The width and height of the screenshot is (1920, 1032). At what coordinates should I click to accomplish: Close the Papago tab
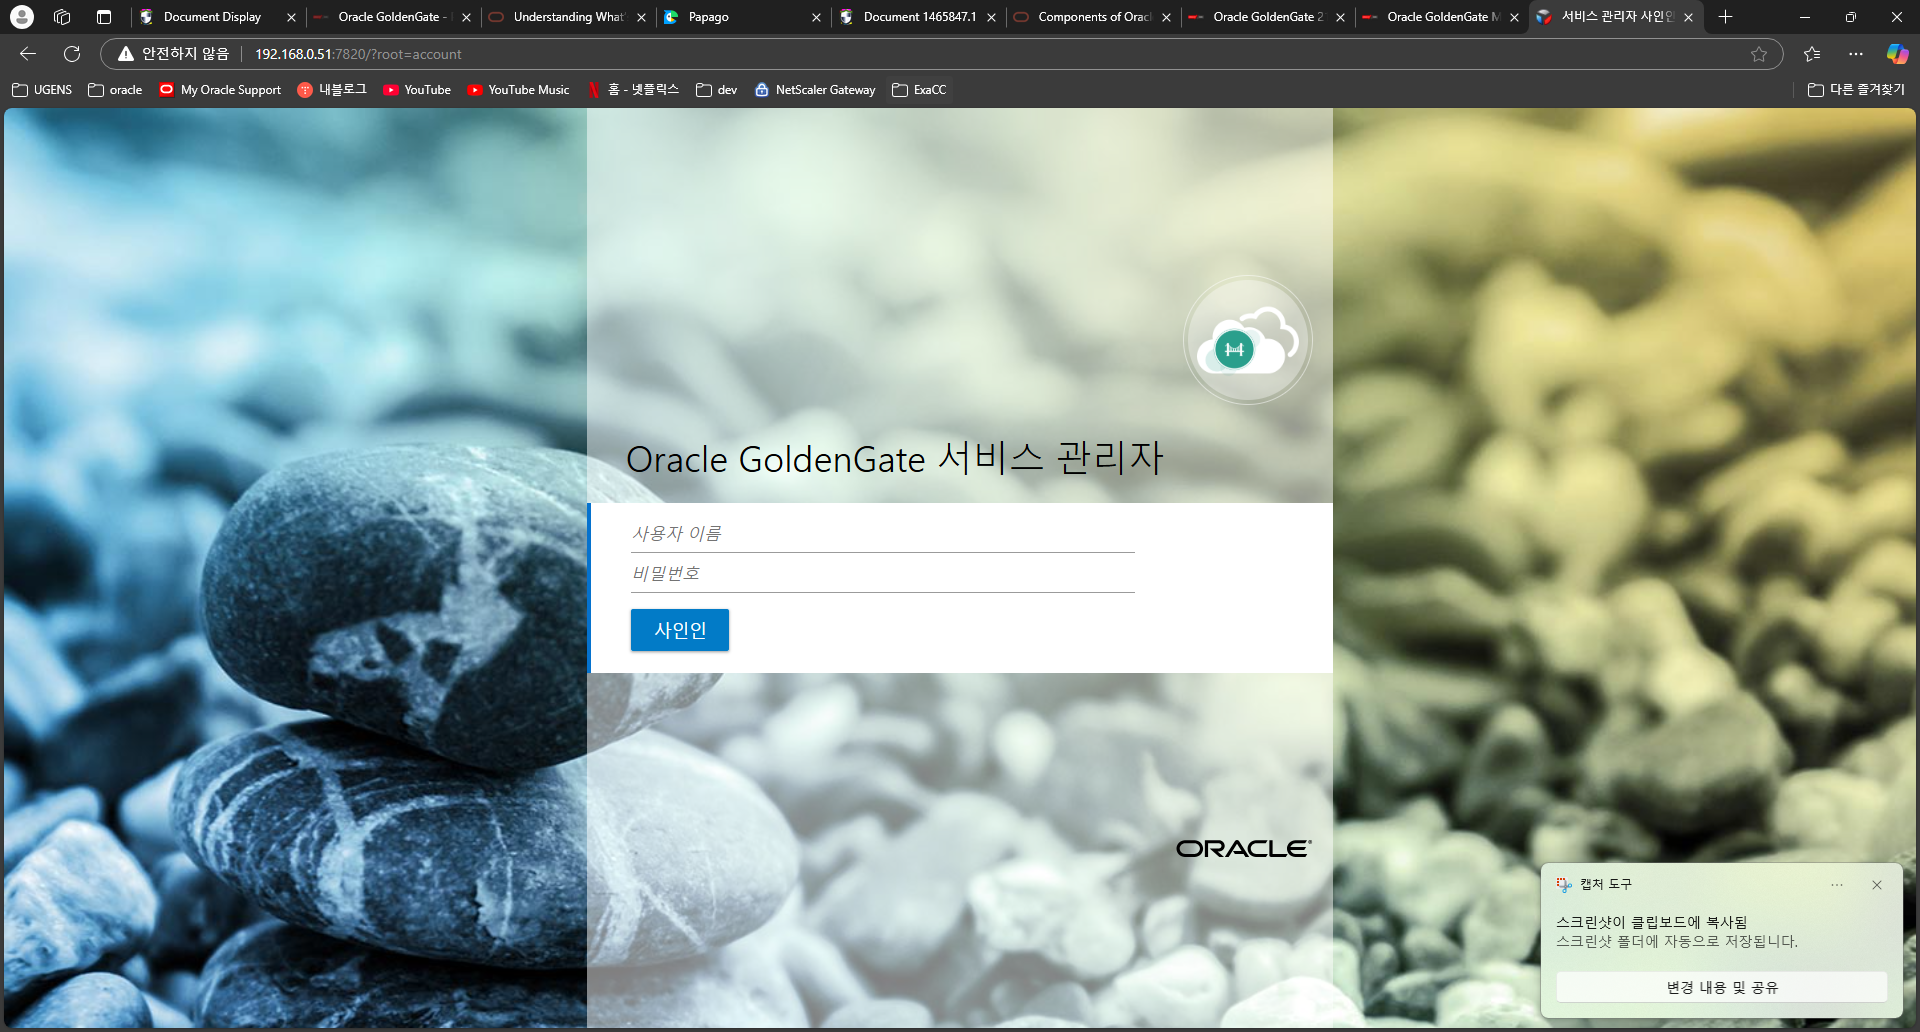tap(816, 17)
